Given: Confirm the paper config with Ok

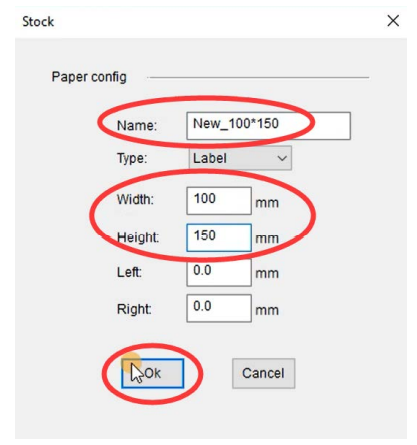Looking at the screenshot, I should pos(153,373).
